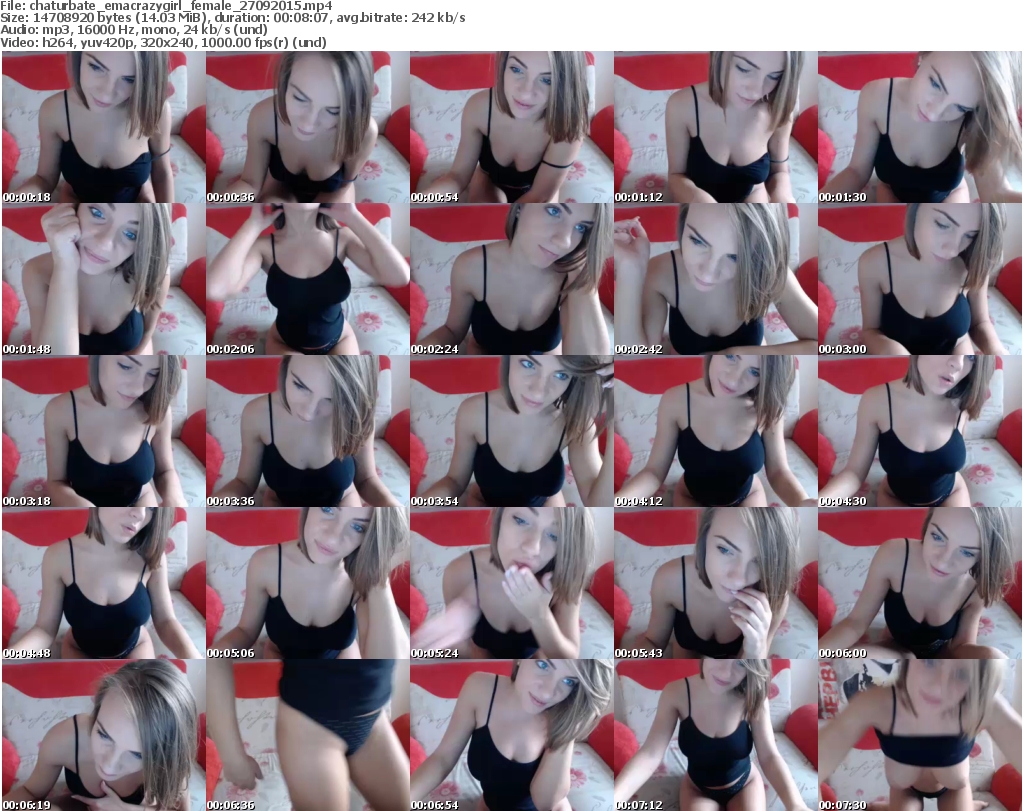Image resolution: width=1024 pixels, height=811 pixels.
Task: Choose the frame at 00:04:30
Action: pos(920,432)
